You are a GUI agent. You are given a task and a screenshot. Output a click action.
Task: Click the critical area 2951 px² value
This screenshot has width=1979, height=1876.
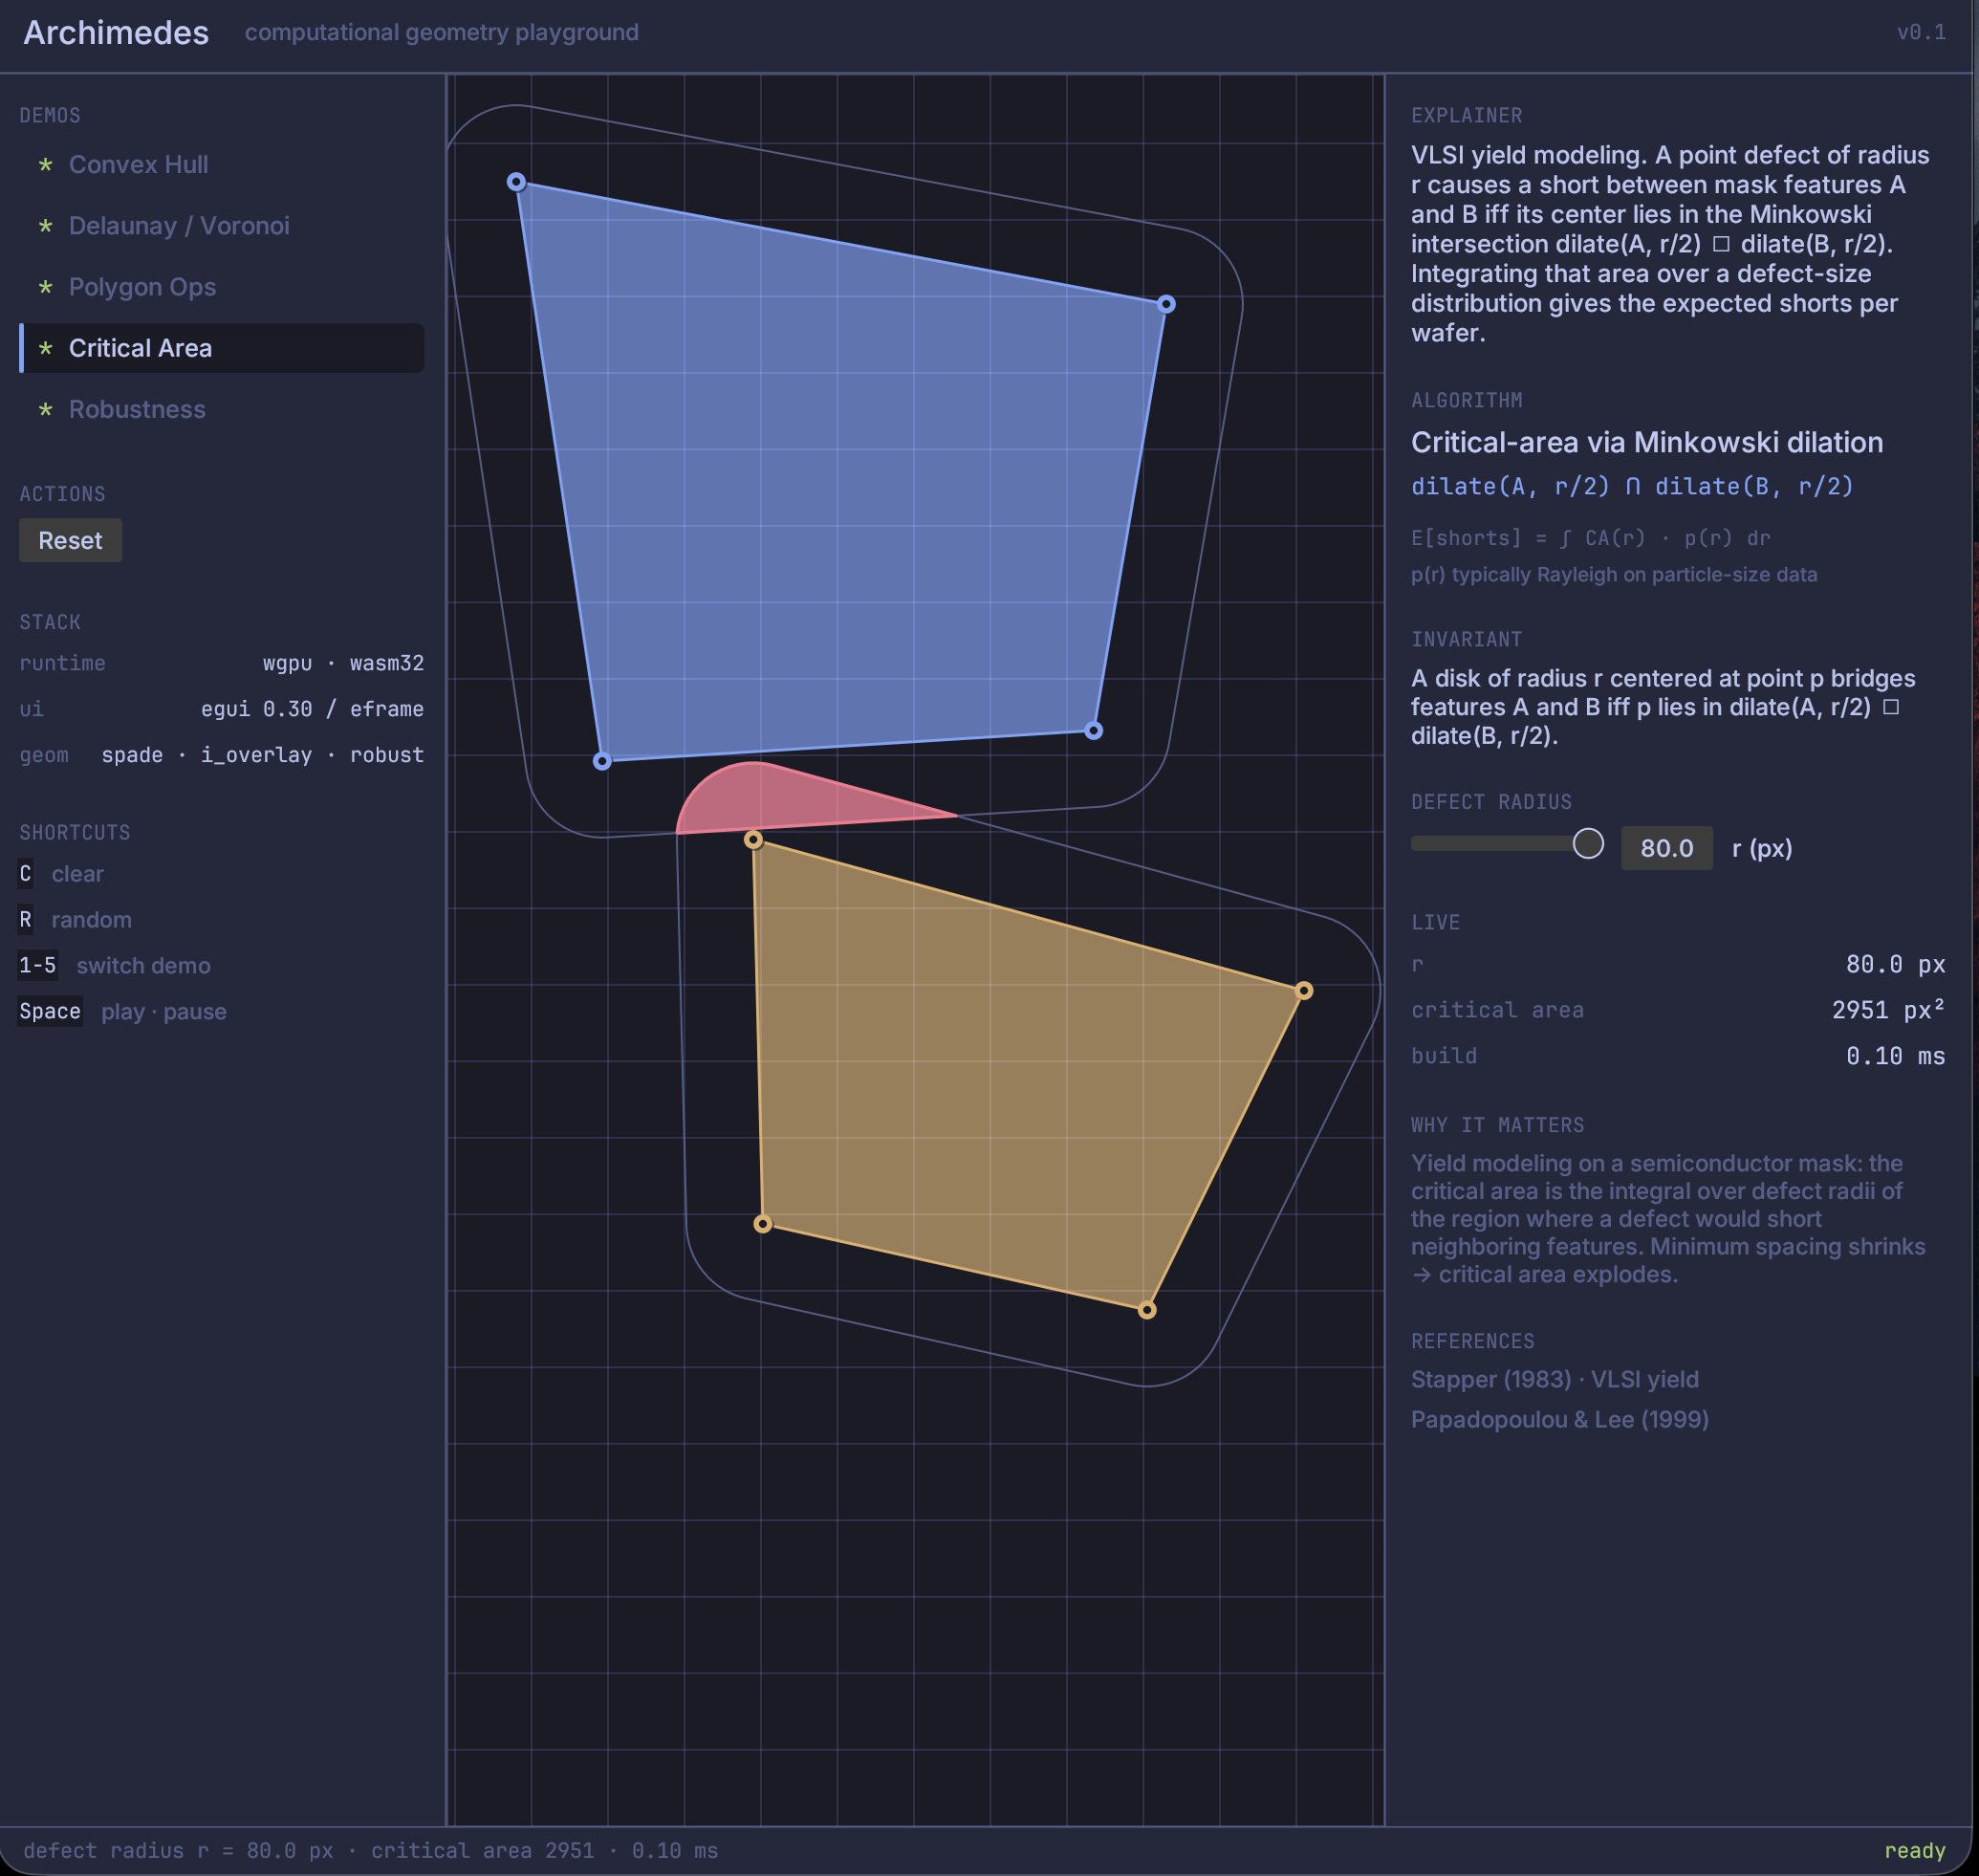coord(1888,1010)
